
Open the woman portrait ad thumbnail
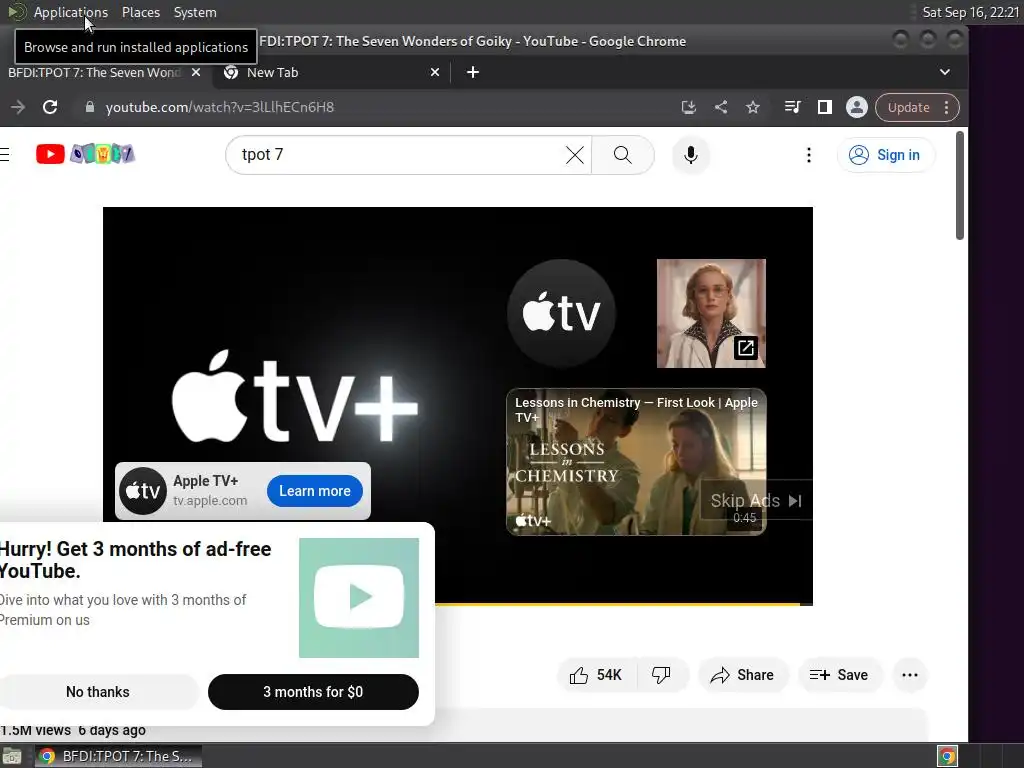(x=711, y=313)
